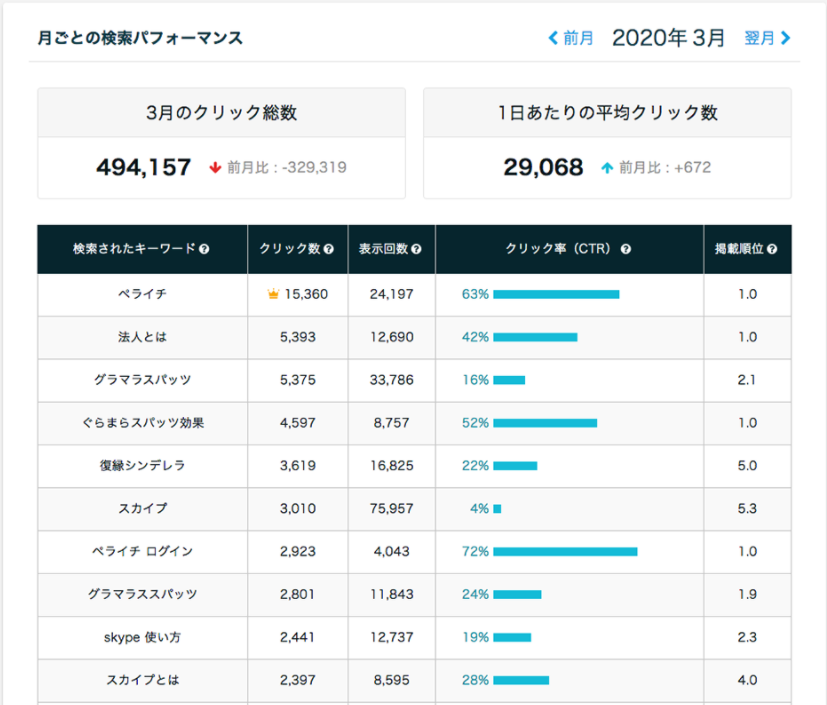827x705 pixels.
Task: Click help icon beside 表示回数 column header
Action: point(416,249)
